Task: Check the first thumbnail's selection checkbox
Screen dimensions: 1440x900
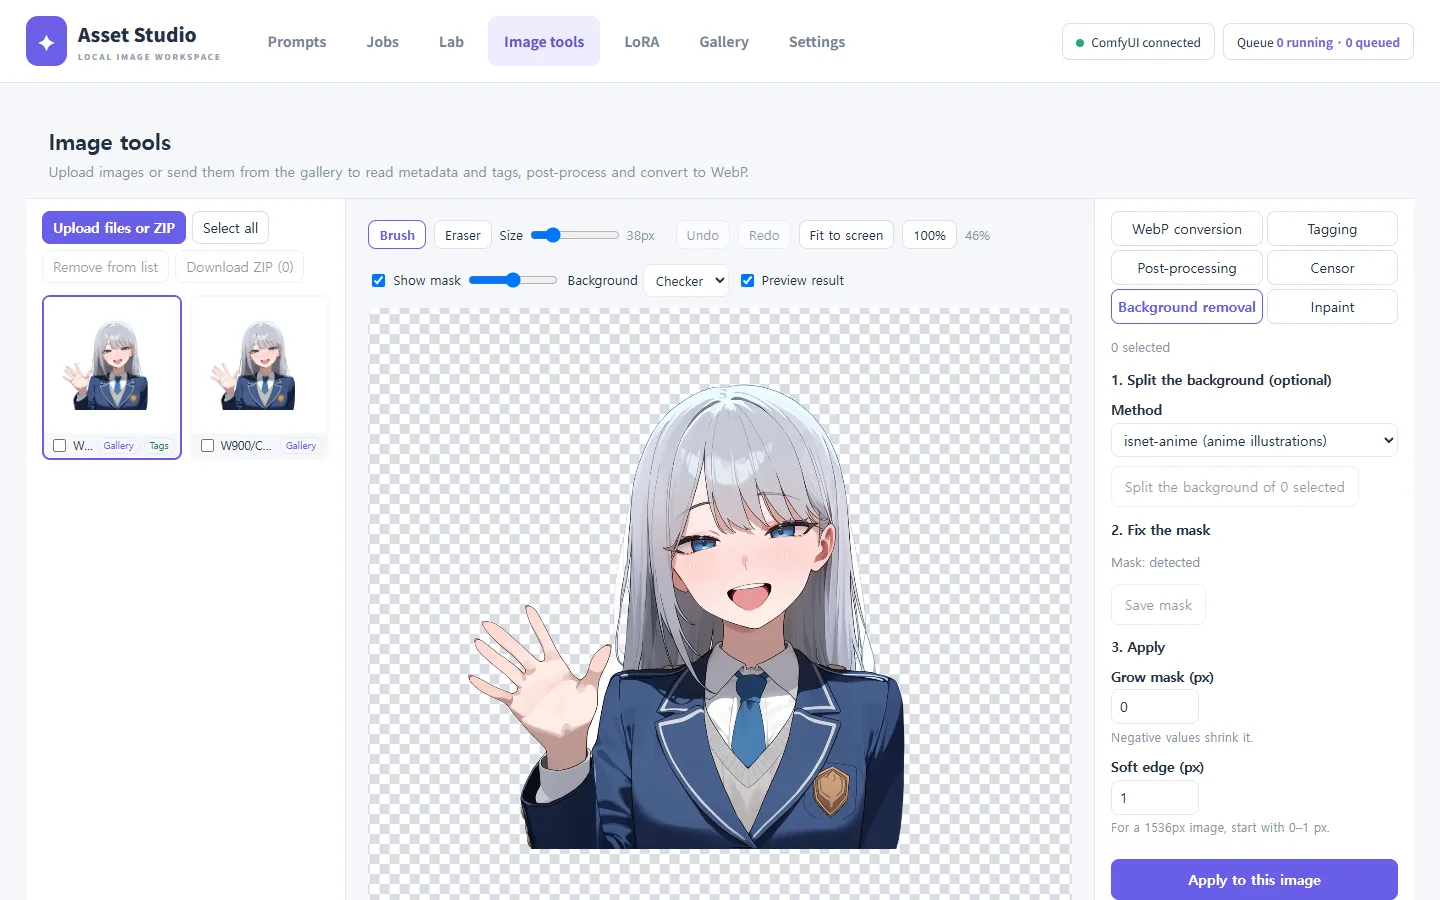Action: pos(59,446)
